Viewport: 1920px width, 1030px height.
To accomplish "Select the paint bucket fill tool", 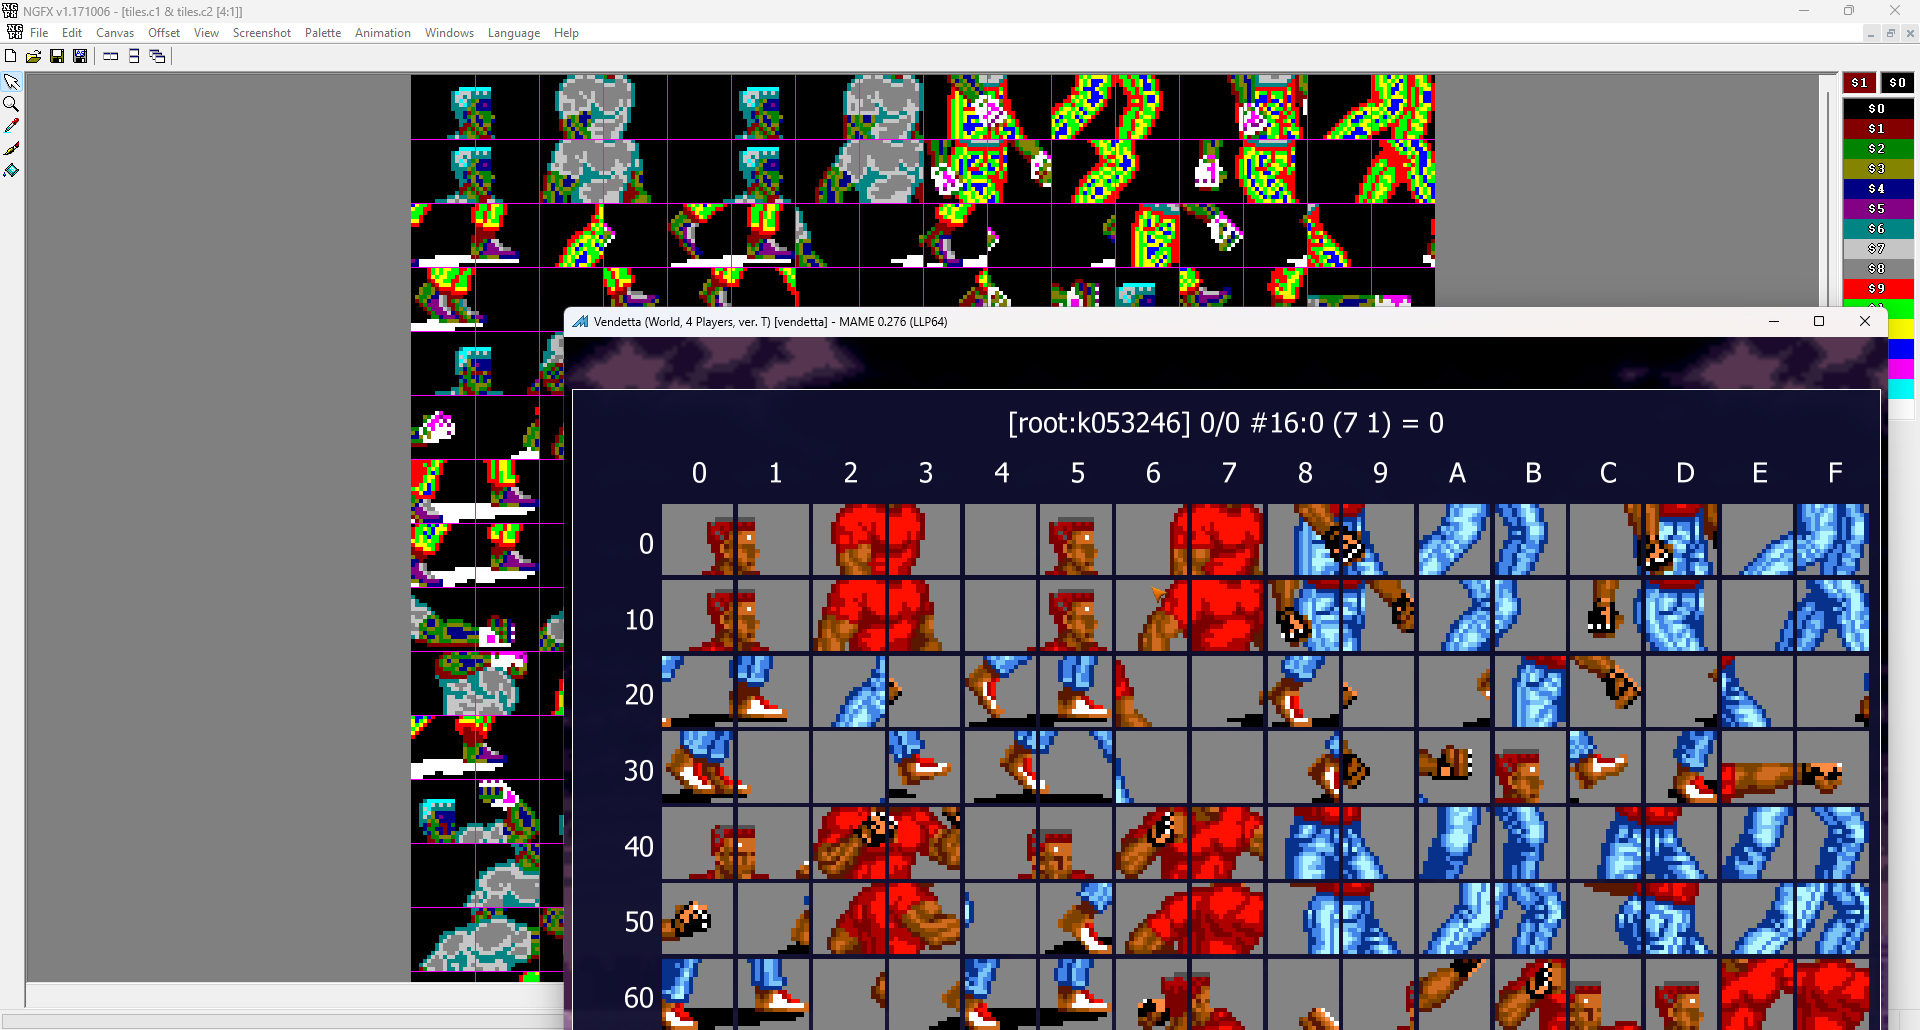I will coord(11,170).
